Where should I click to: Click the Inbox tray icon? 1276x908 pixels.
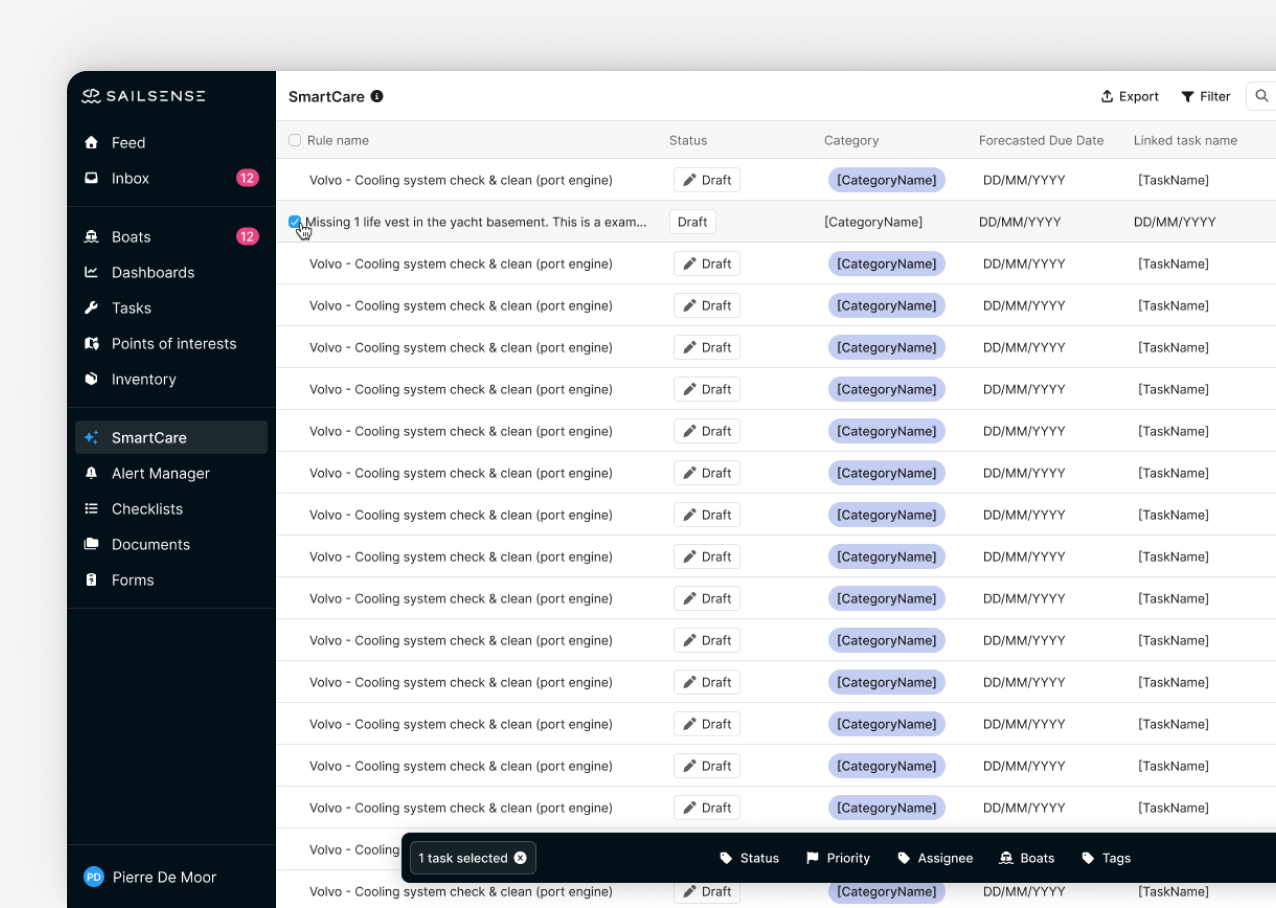click(x=91, y=178)
